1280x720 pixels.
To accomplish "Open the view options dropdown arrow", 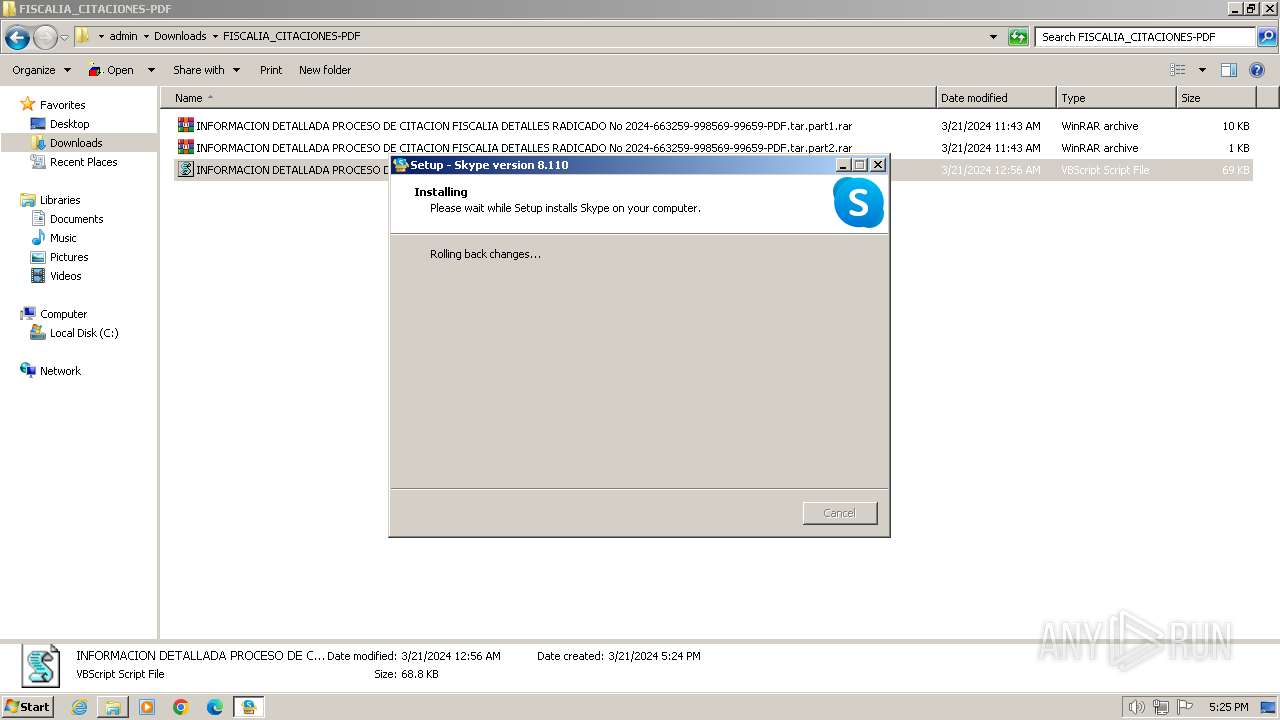I will click(x=1202, y=70).
